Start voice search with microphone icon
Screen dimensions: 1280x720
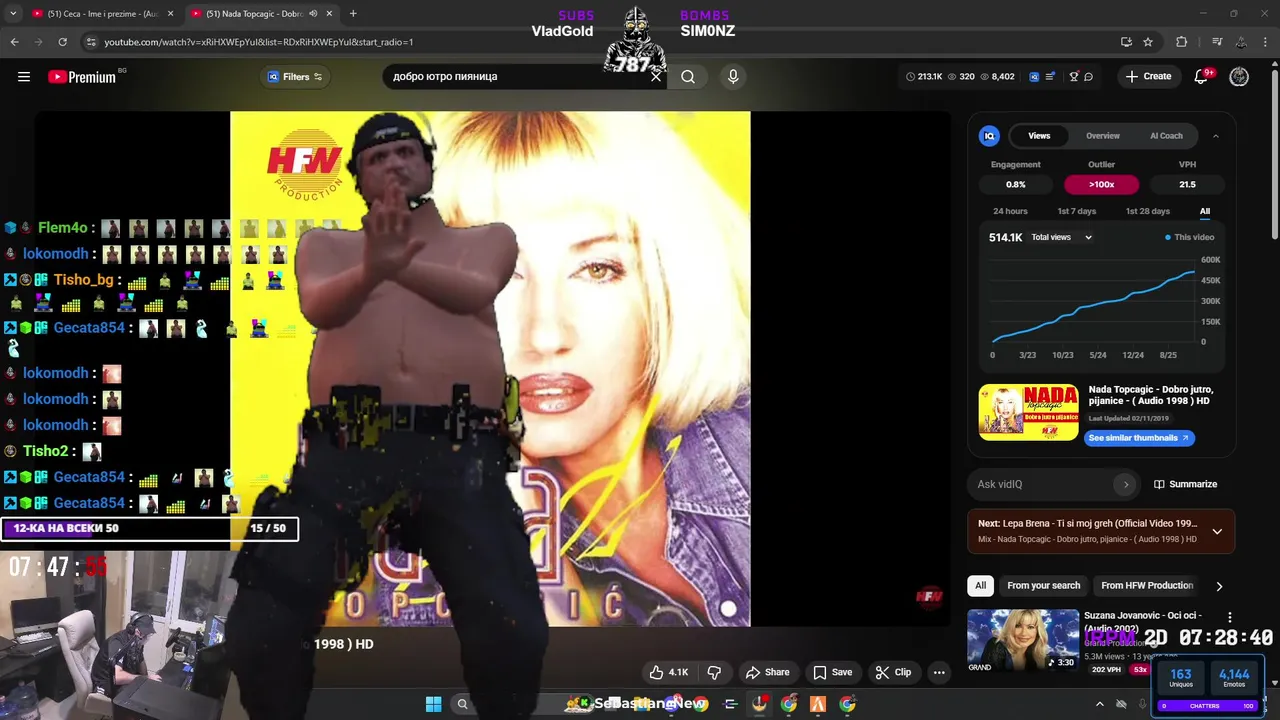point(733,76)
